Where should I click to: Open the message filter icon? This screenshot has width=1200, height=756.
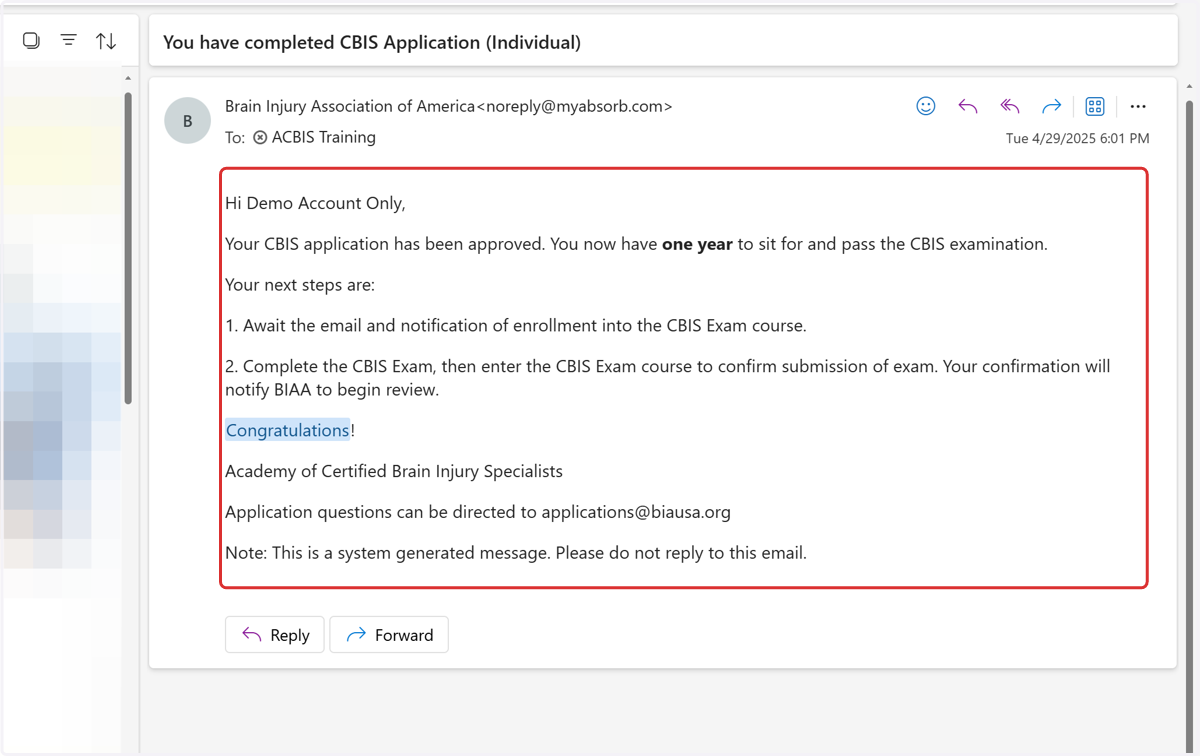point(68,41)
